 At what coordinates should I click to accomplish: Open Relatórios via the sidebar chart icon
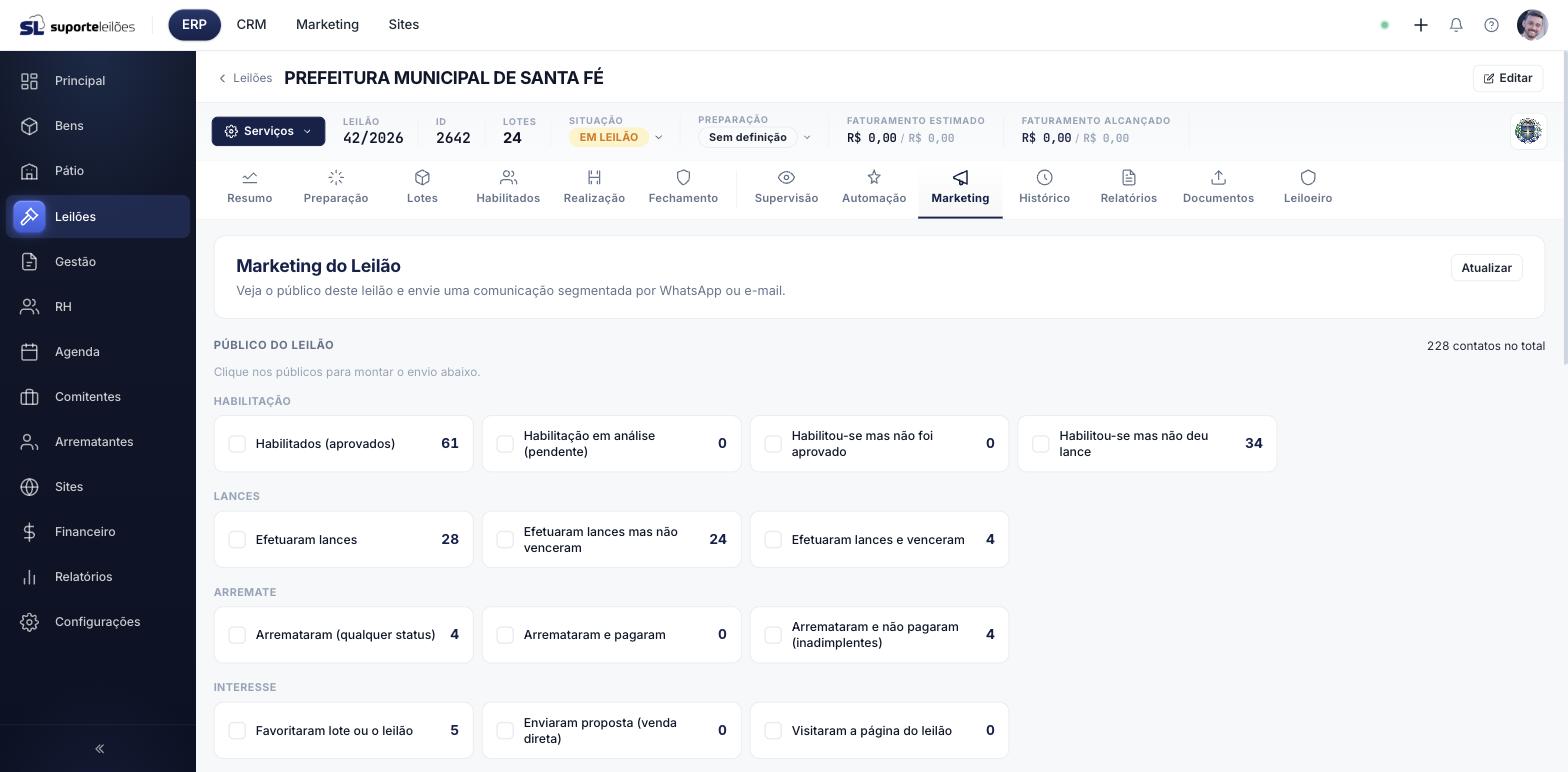pyautogui.click(x=30, y=577)
